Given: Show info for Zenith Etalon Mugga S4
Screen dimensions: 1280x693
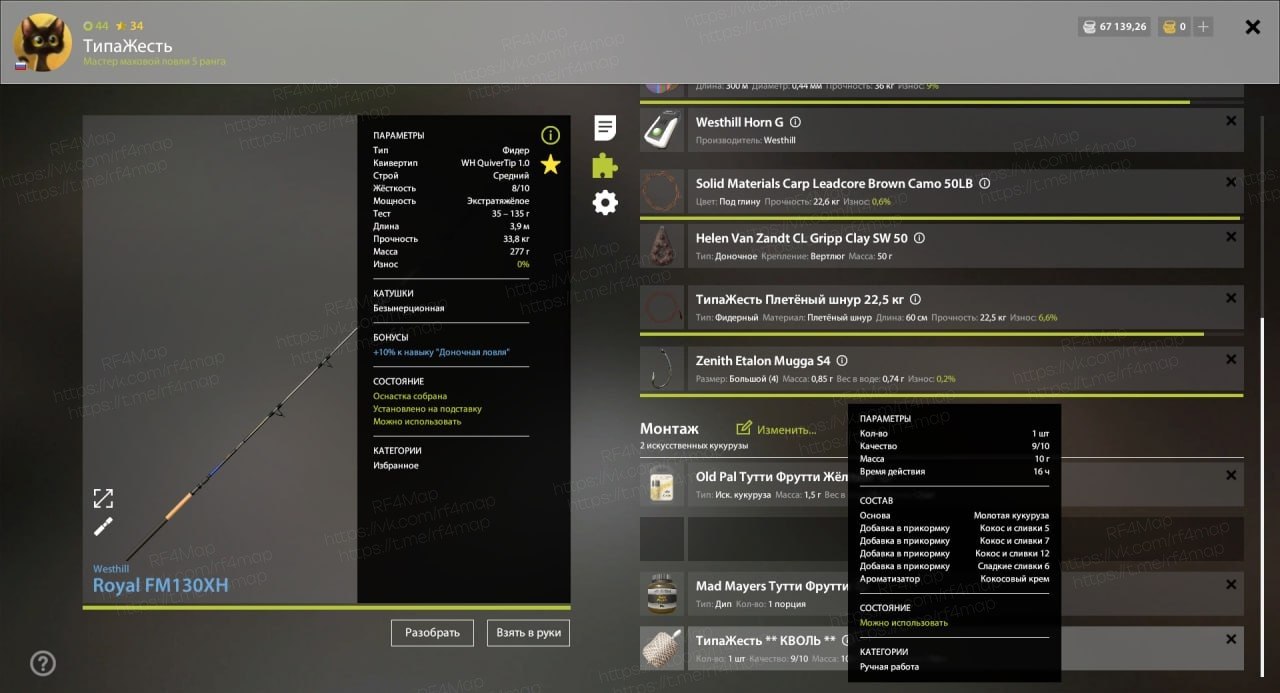Looking at the screenshot, I should (842, 361).
